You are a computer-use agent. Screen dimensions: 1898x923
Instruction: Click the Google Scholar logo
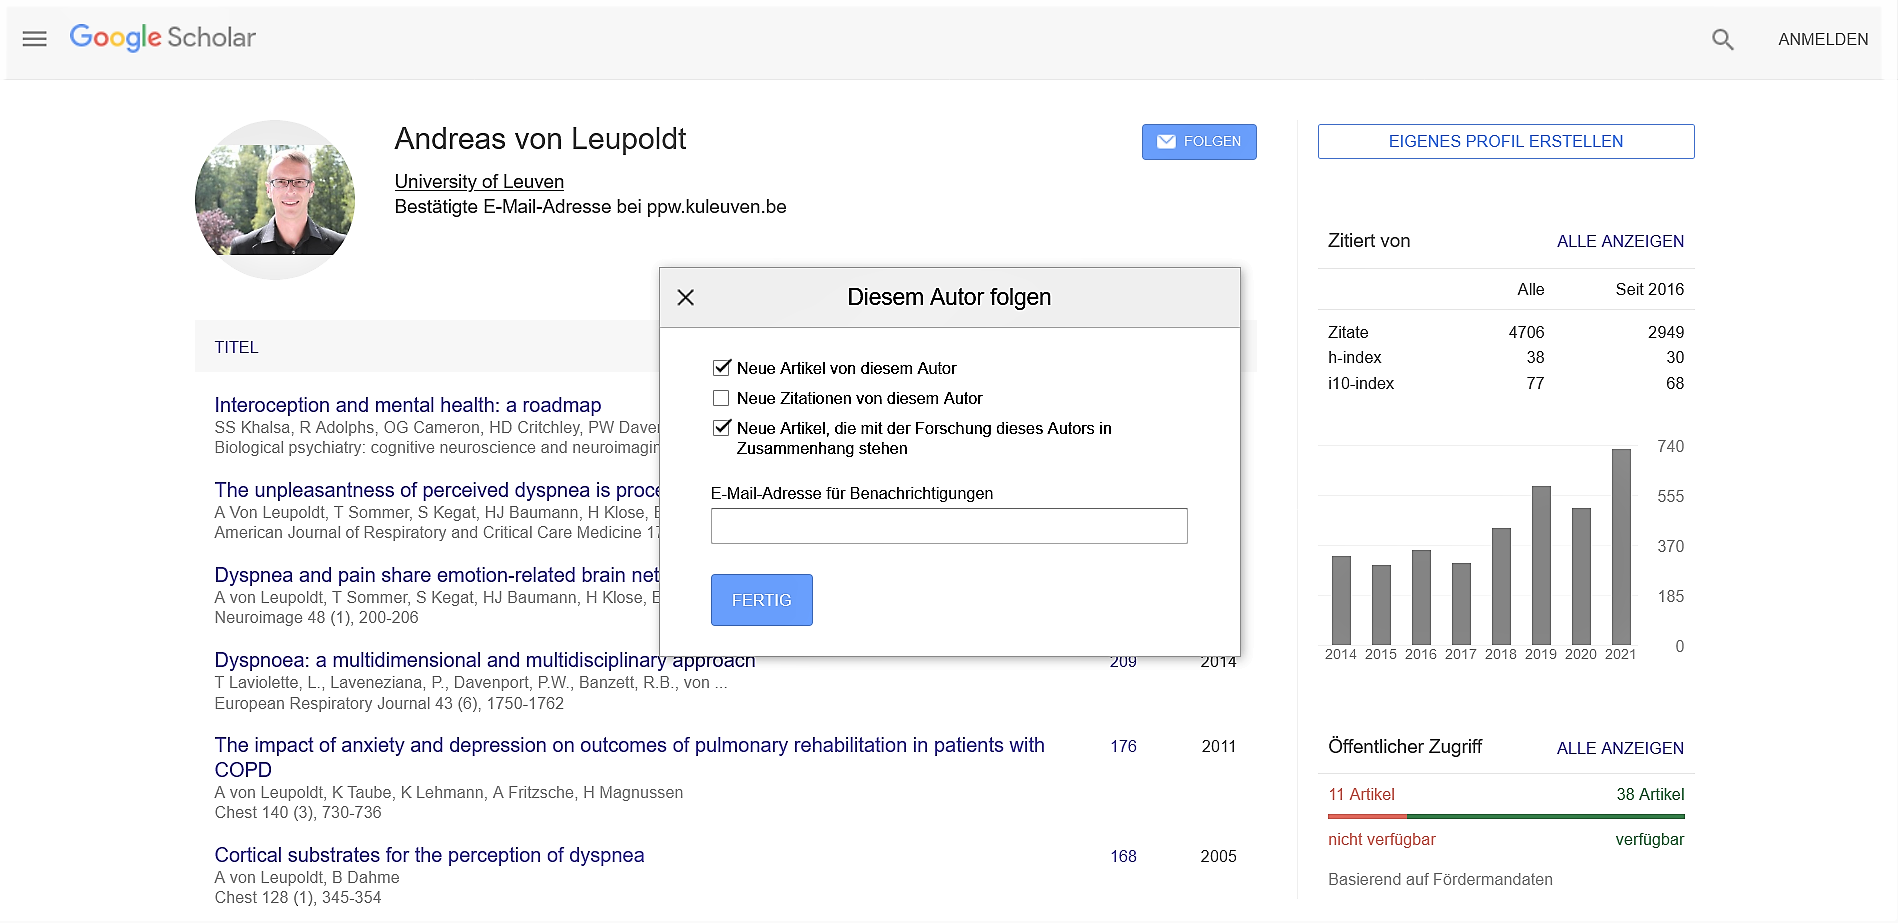163,38
